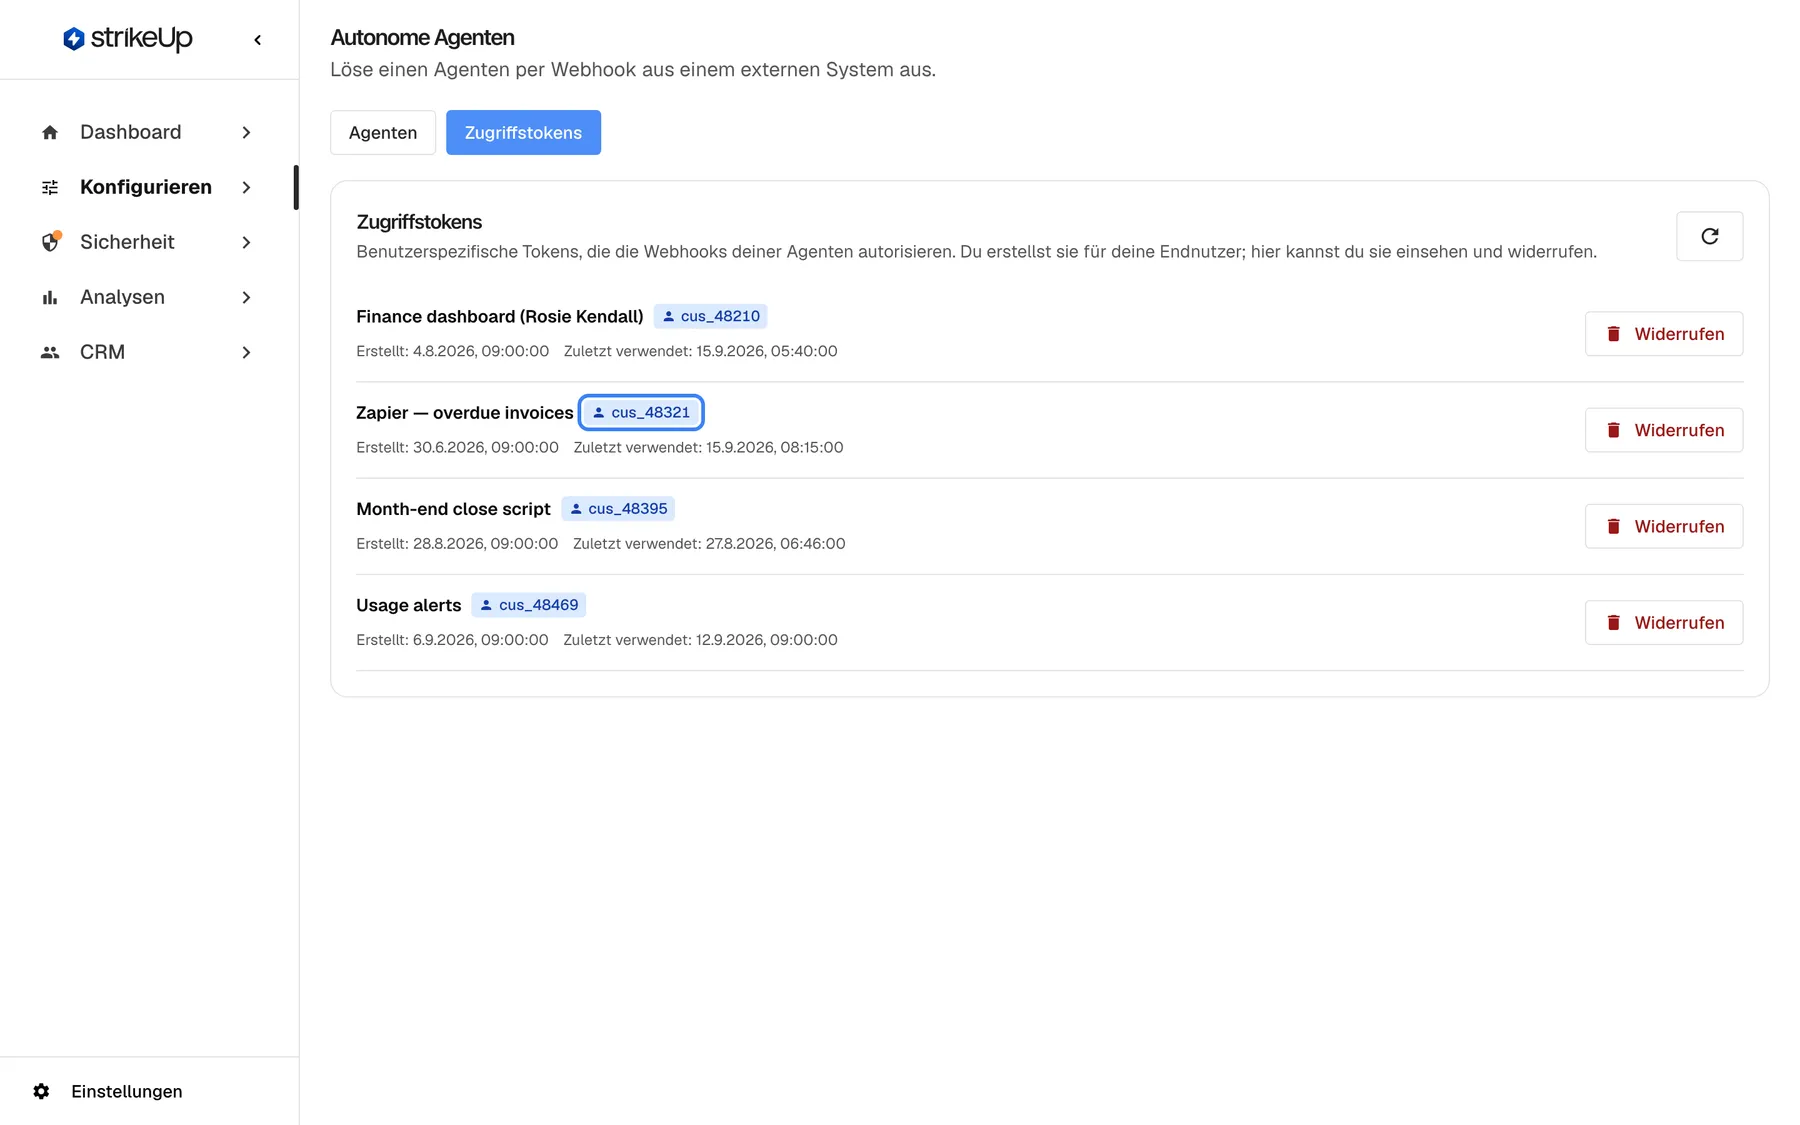This screenshot has width=1800, height=1125.
Task: Widerrufen the Zapier overdue invoices token
Action: 1664,430
